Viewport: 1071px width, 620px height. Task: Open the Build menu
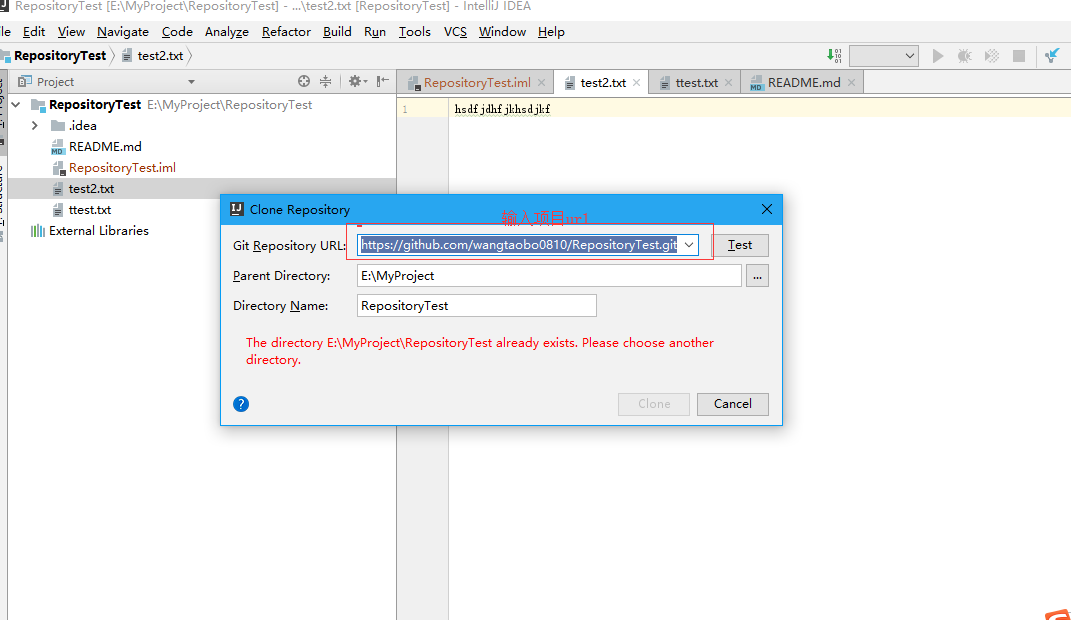337,32
